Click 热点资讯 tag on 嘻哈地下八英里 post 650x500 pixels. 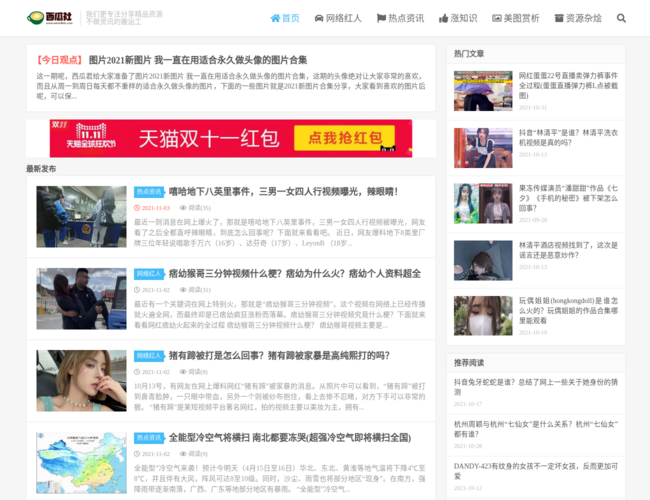click(149, 192)
